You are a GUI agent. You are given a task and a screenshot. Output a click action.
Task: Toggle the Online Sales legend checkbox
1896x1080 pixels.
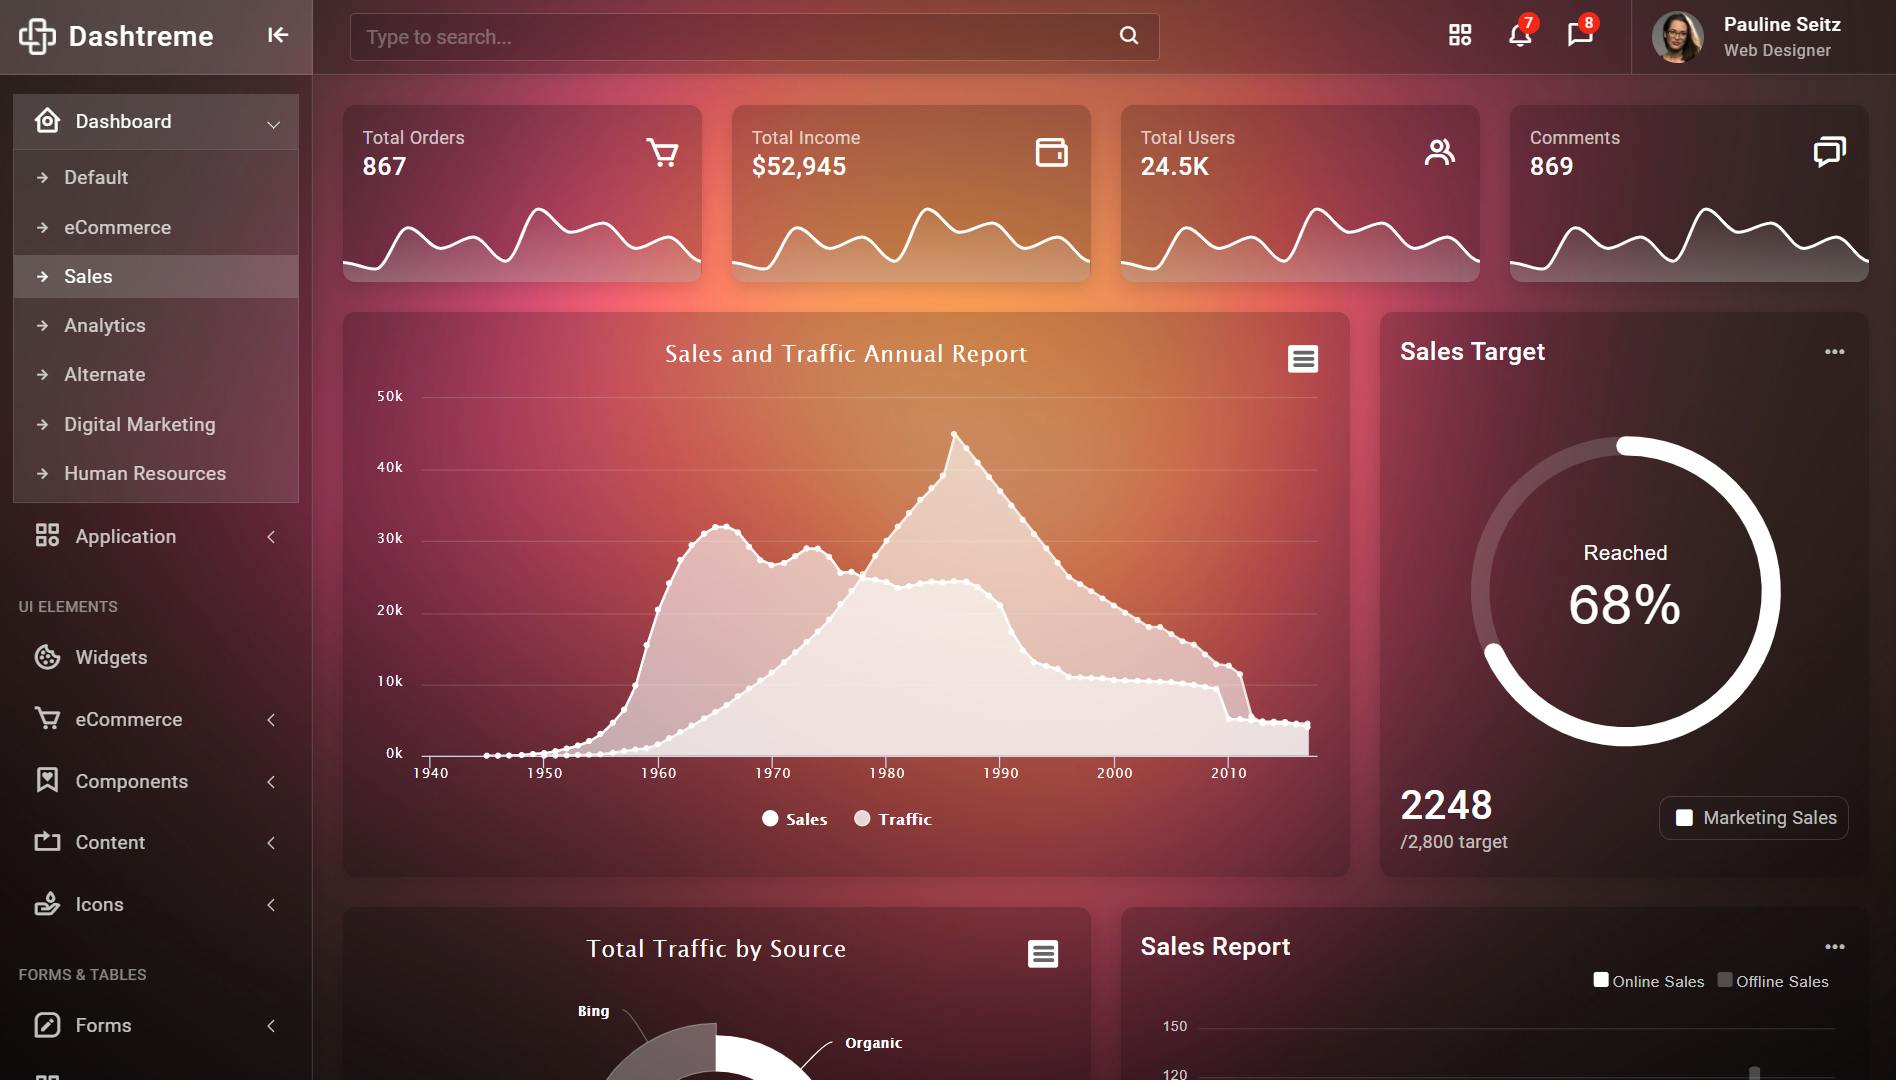pos(1601,980)
